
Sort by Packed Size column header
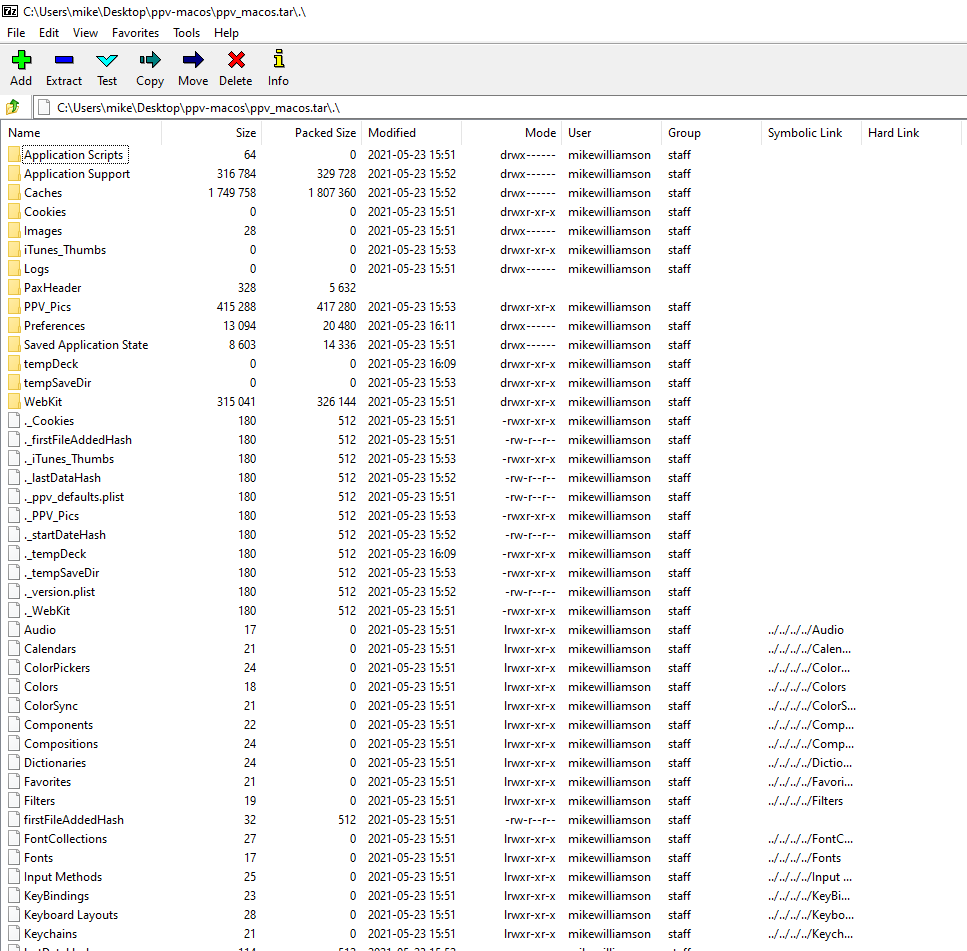coord(325,133)
